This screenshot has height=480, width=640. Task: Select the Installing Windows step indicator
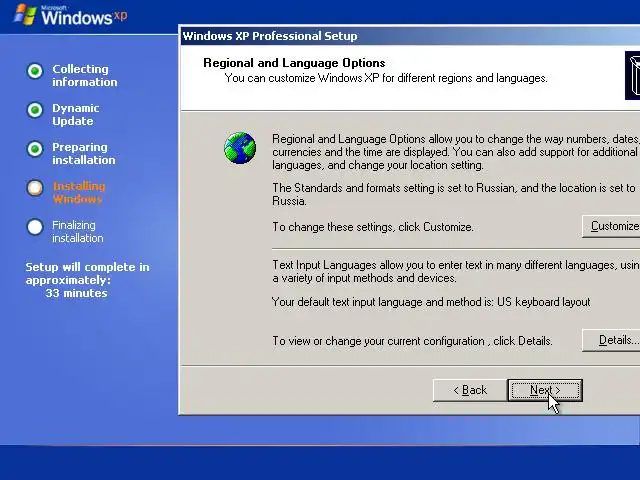[x=35, y=188]
